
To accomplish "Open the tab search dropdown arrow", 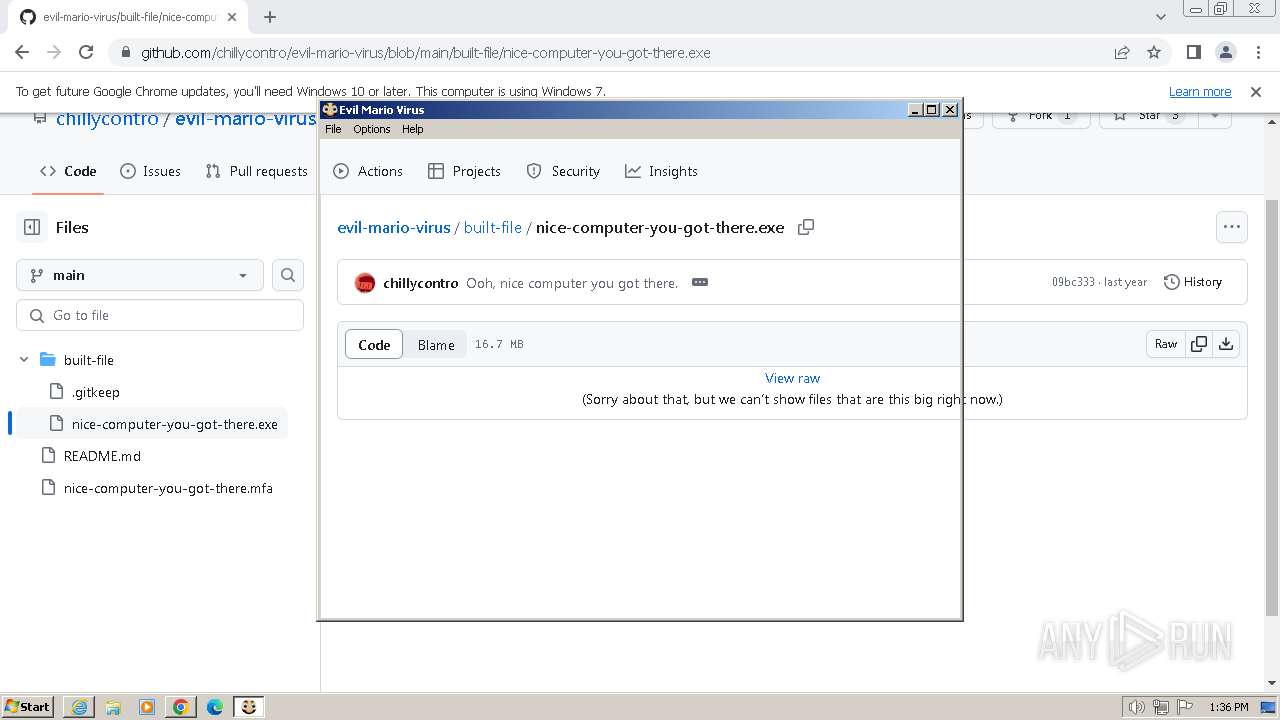I will pos(1161,17).
